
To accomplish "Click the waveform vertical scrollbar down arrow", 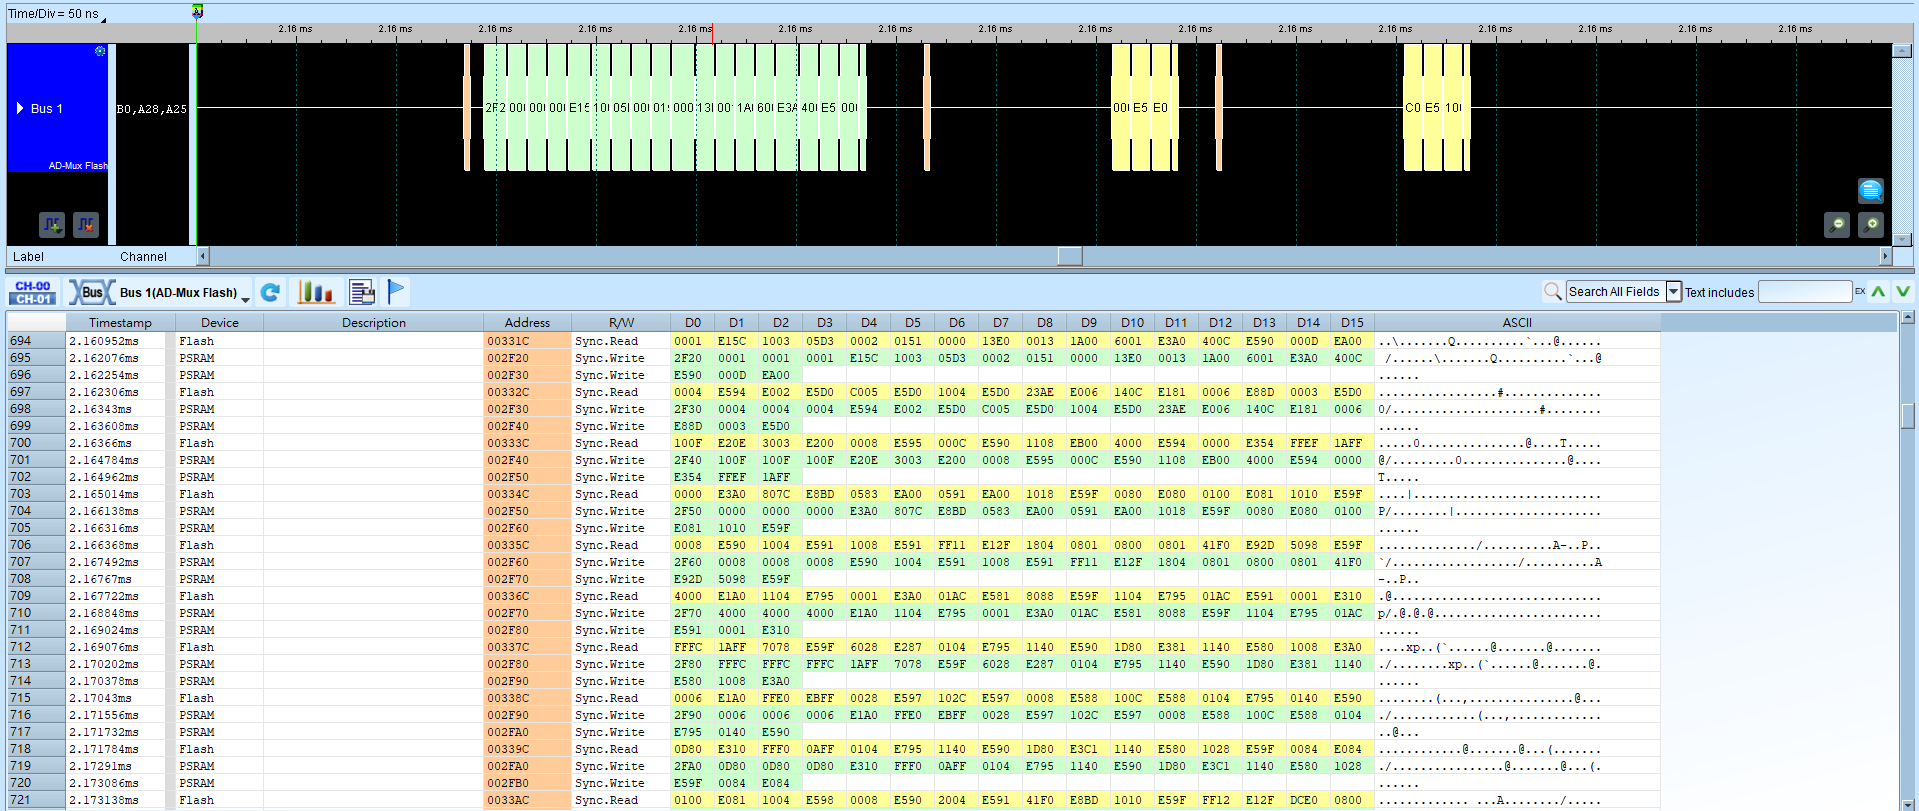I will coord(1902,239).
